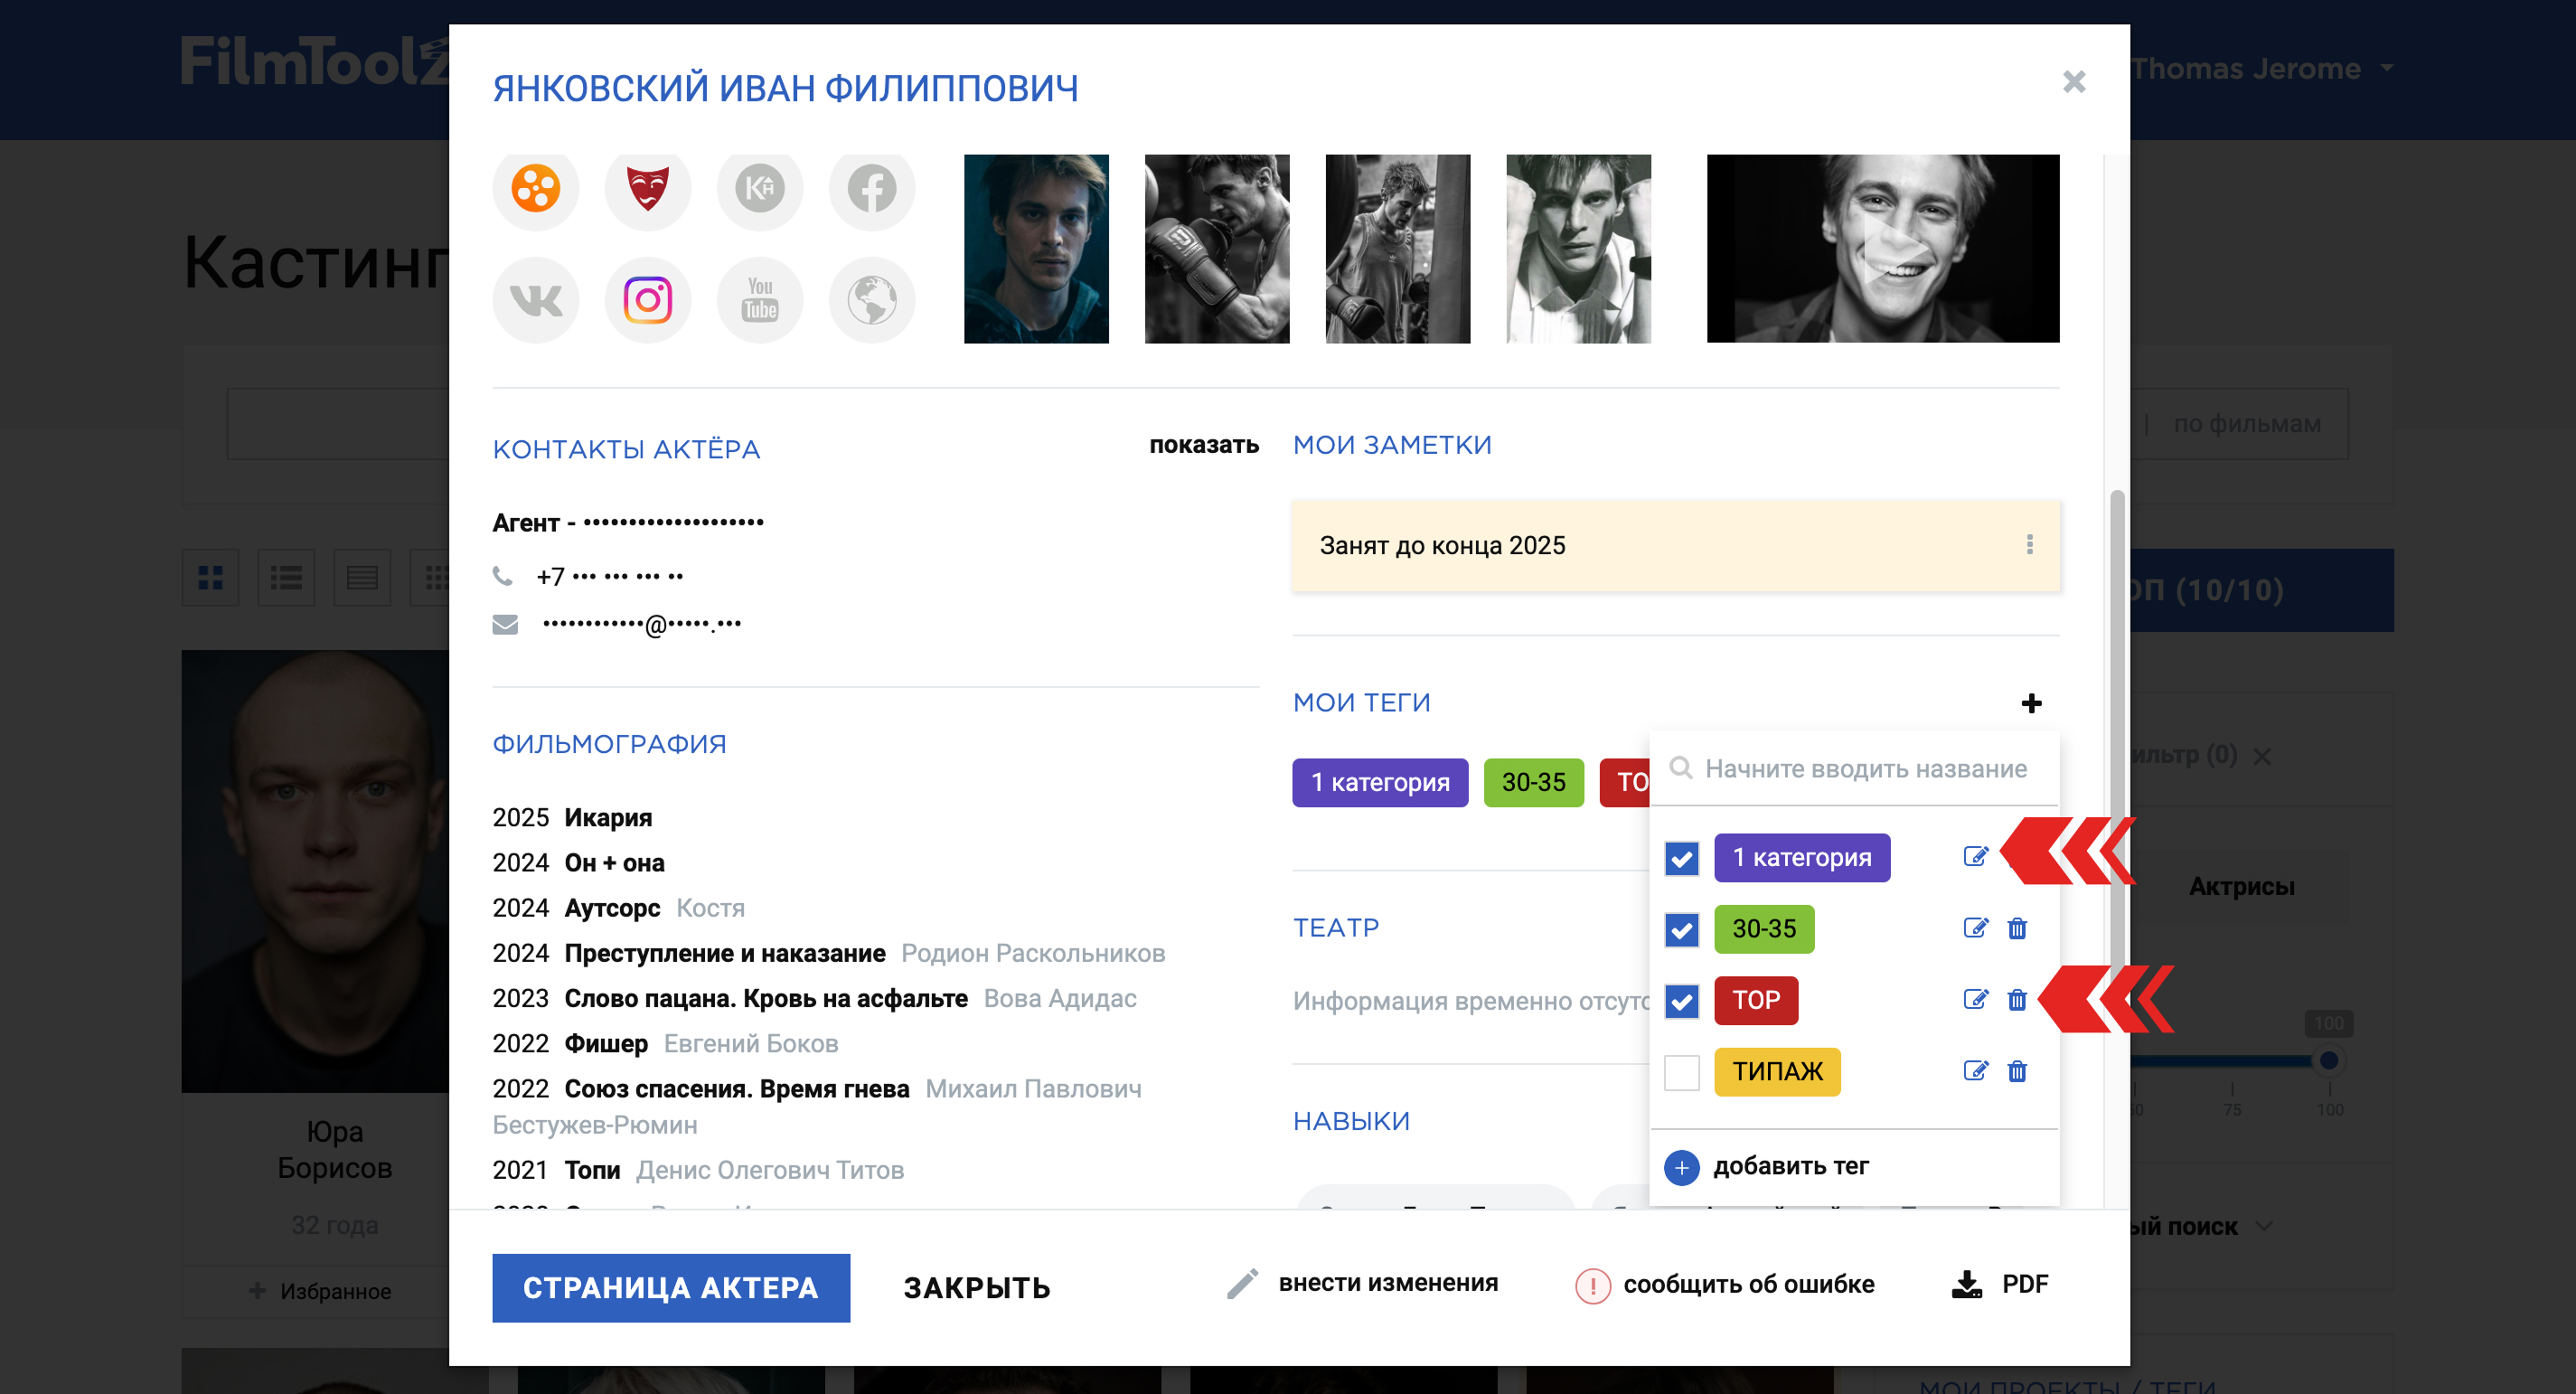Image resolution: width=2576 pixels, height=1394 pixels.
Task: Open the actor's YouTube icon link
Action: coord(760,300)
